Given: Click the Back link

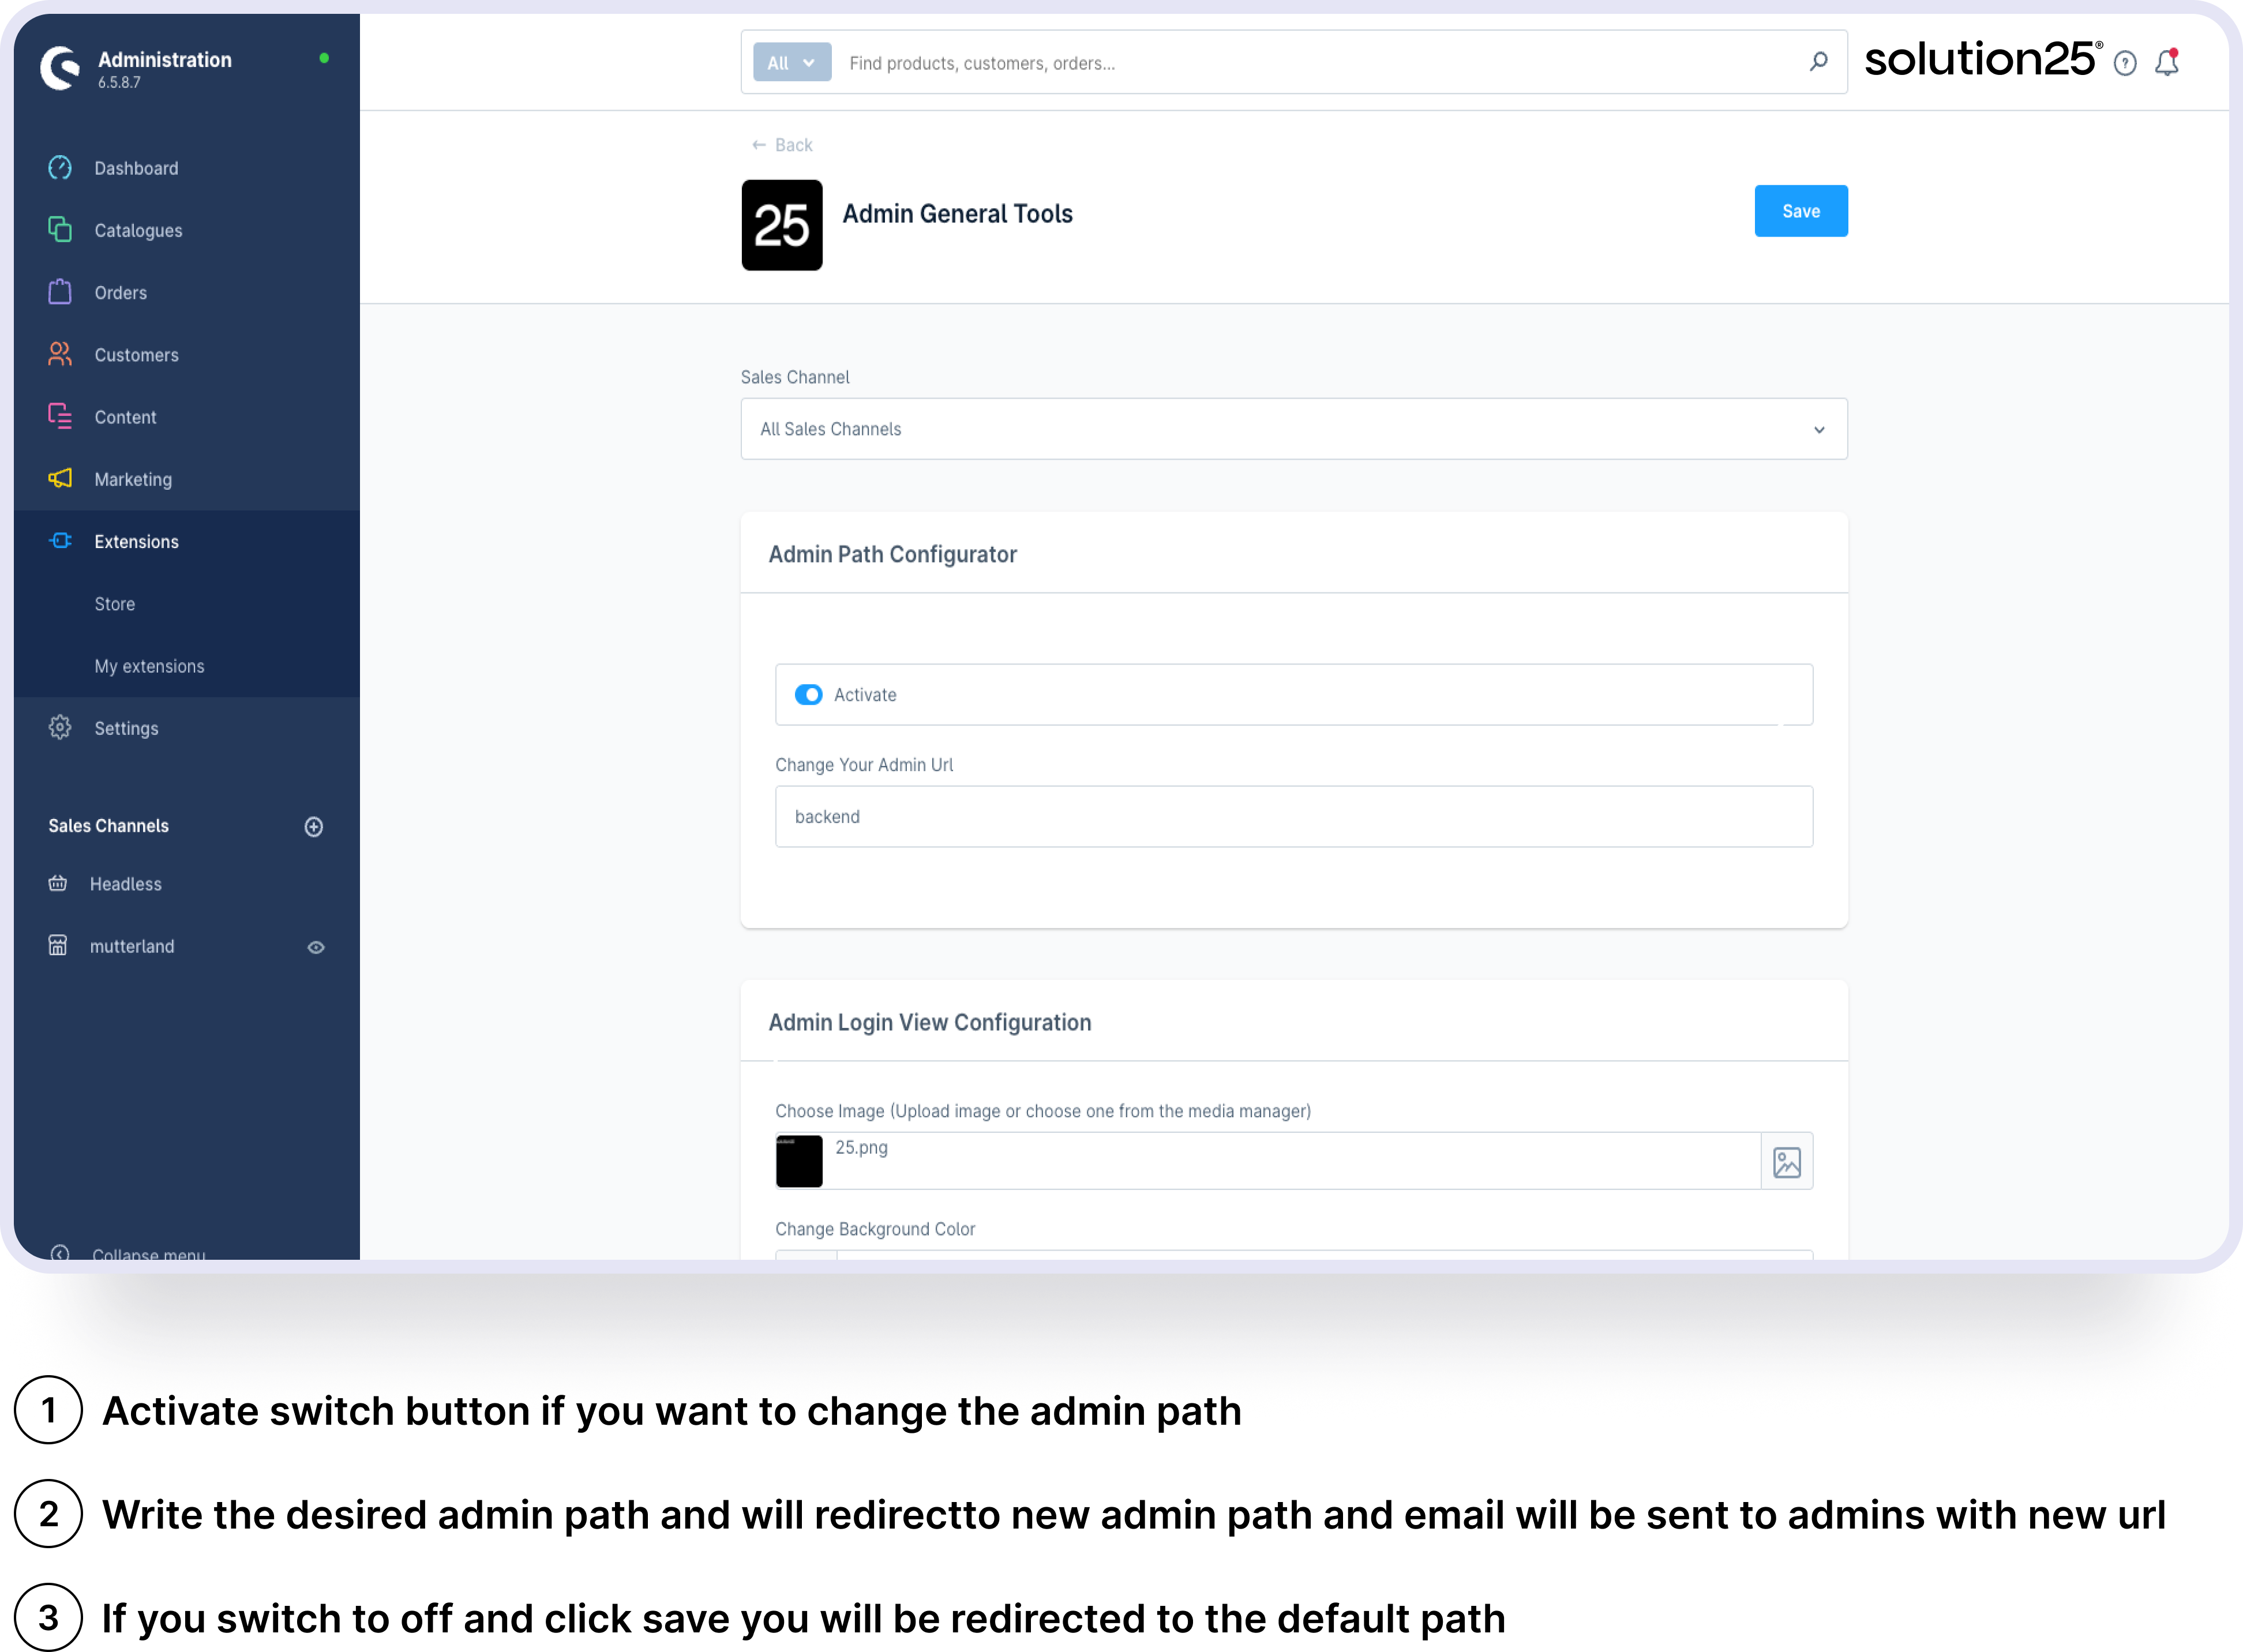Looking at the screenshot, I should 782,144.
